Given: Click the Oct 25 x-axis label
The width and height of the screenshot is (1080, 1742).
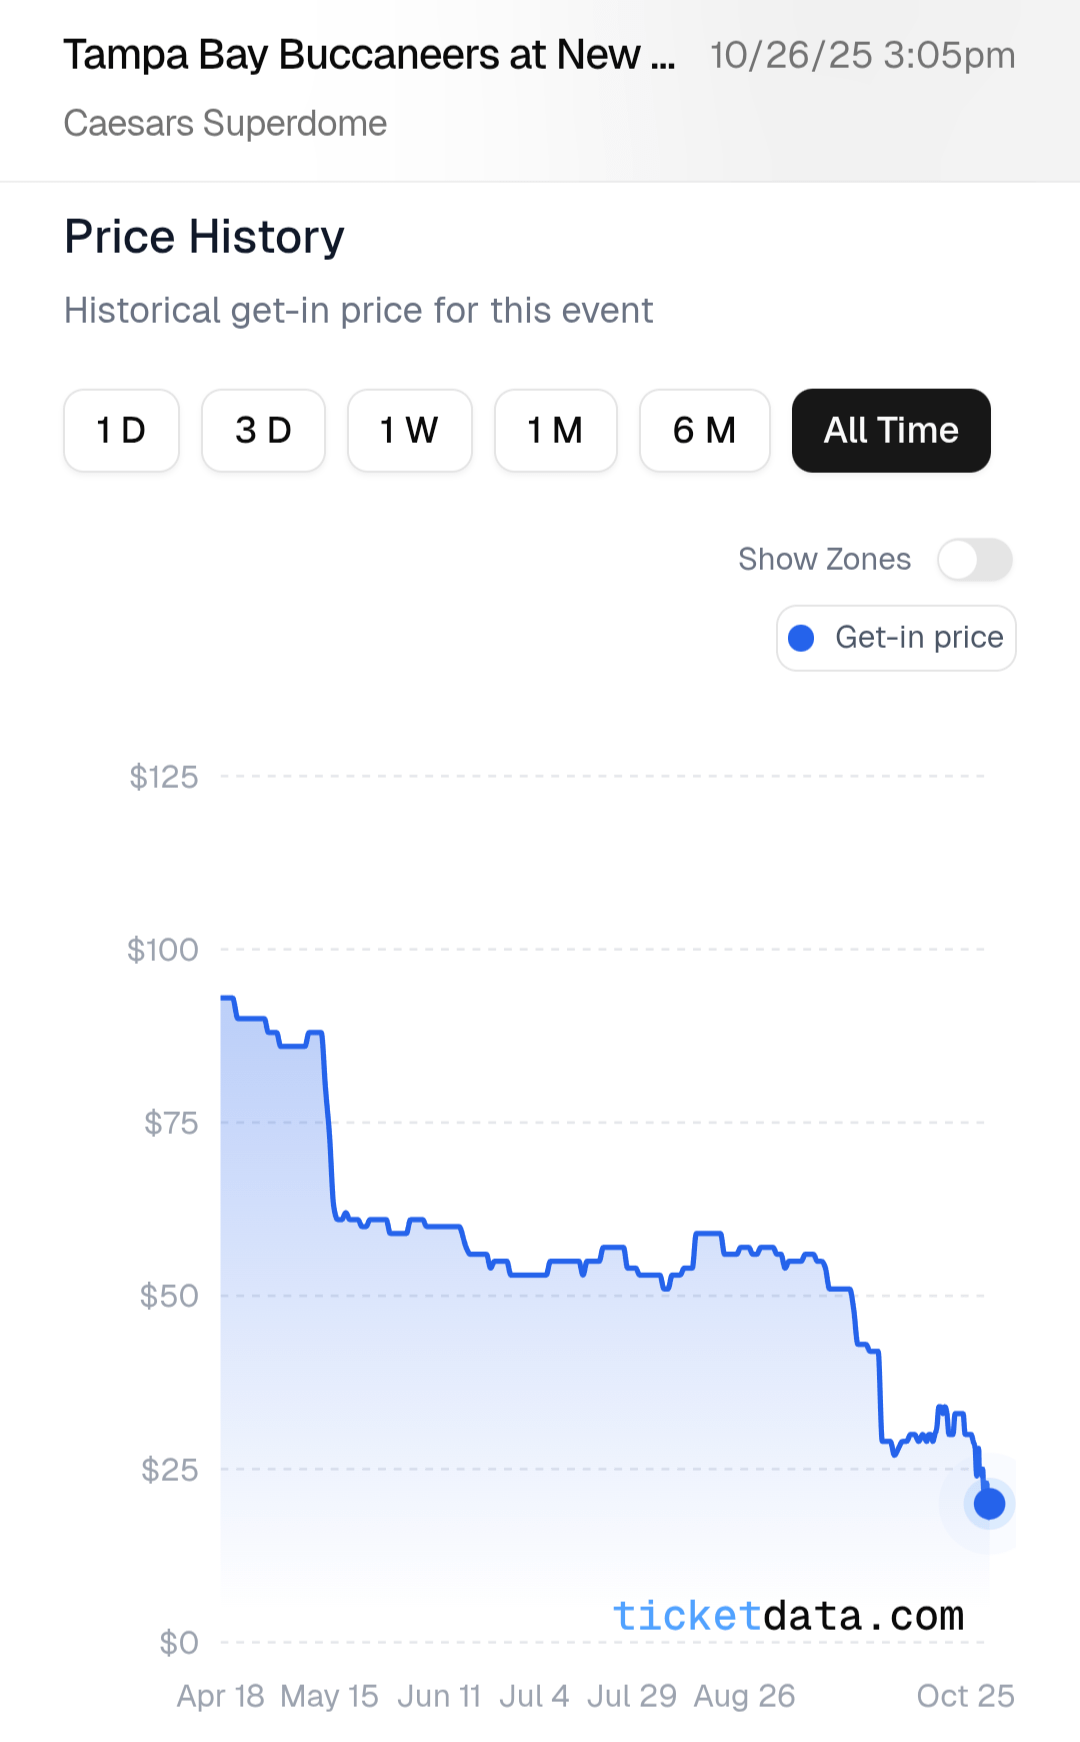Looking at the screenshot, I should click(x=965, y=1696).
